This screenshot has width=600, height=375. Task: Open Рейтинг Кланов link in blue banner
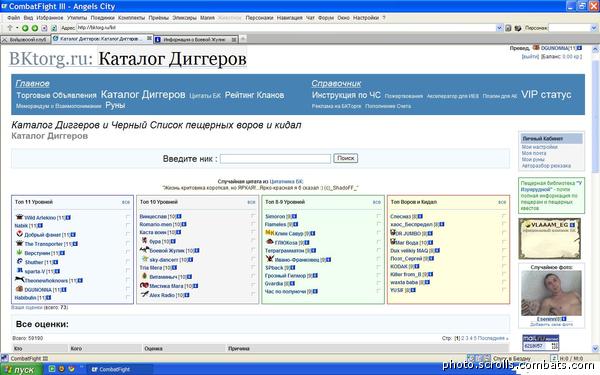pos(254,95)
